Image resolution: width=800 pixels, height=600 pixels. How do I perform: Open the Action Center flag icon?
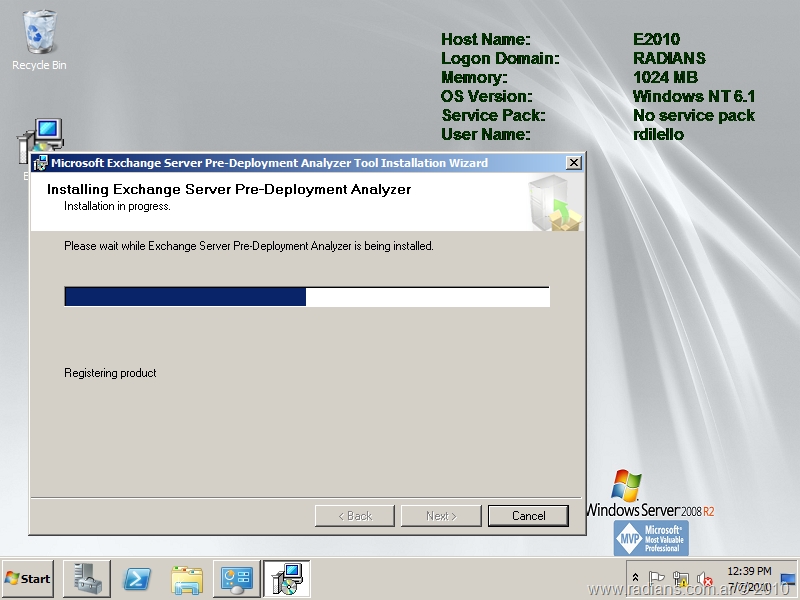coord(657,578)
